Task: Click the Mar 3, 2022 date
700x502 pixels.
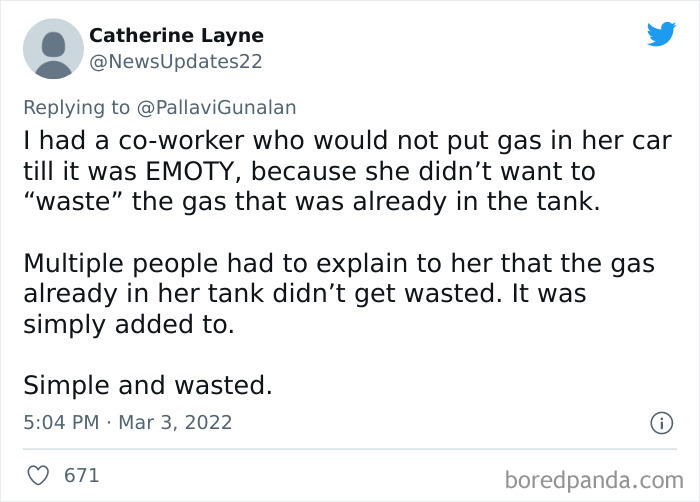Action: pos(176,422)
